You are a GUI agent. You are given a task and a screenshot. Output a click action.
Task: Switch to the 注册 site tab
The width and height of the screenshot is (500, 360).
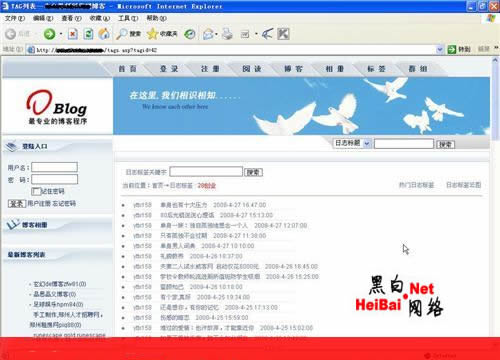coord(210,69)
